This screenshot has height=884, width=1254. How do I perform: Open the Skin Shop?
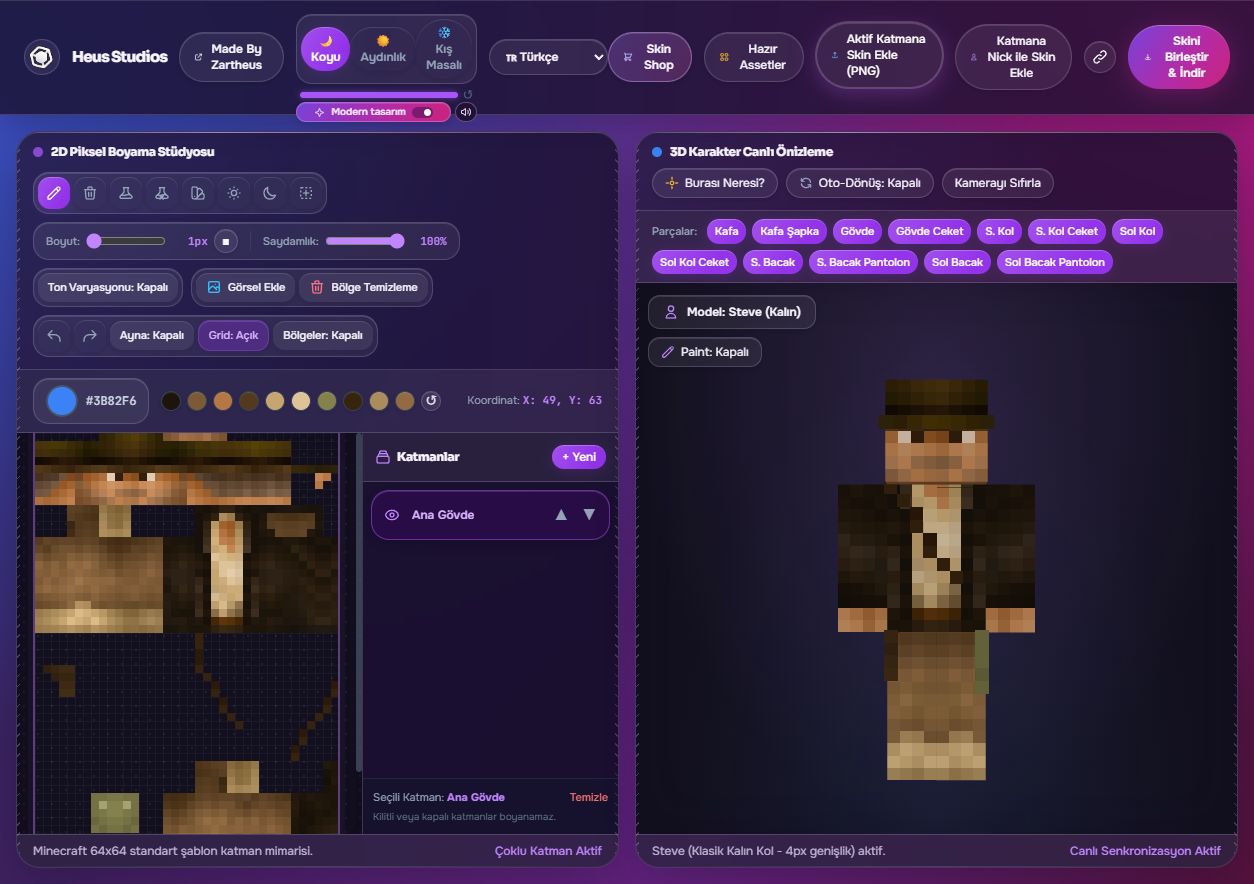649,57
